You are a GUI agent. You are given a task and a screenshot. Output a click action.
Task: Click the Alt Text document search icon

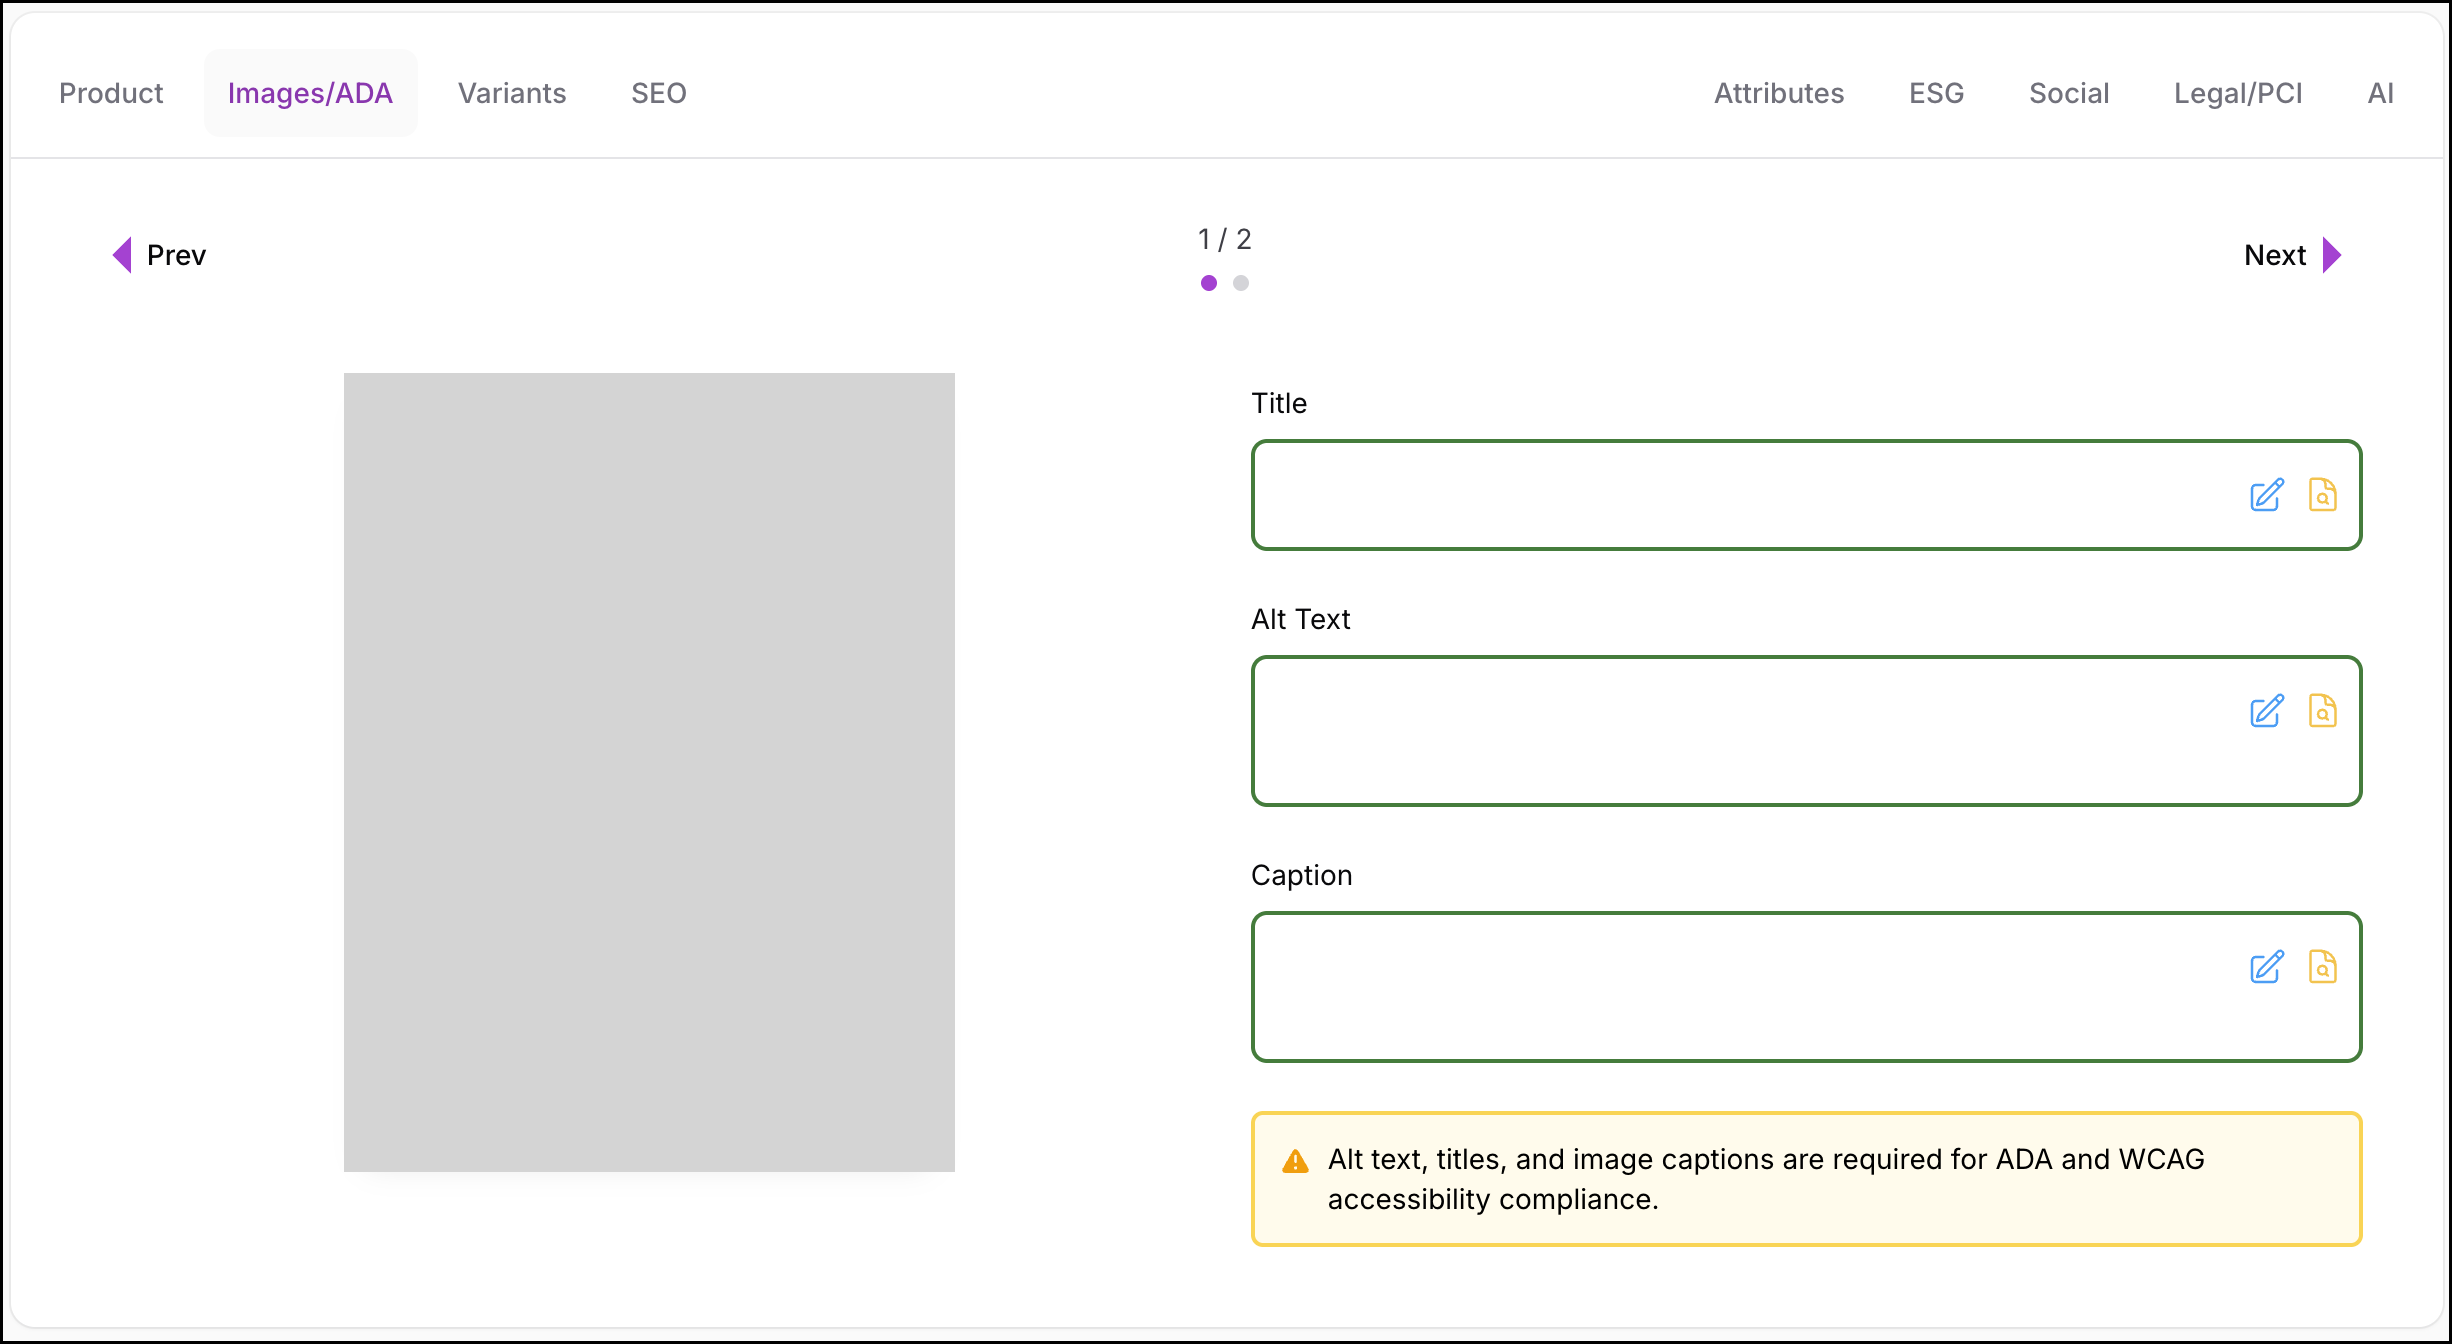2322,711
